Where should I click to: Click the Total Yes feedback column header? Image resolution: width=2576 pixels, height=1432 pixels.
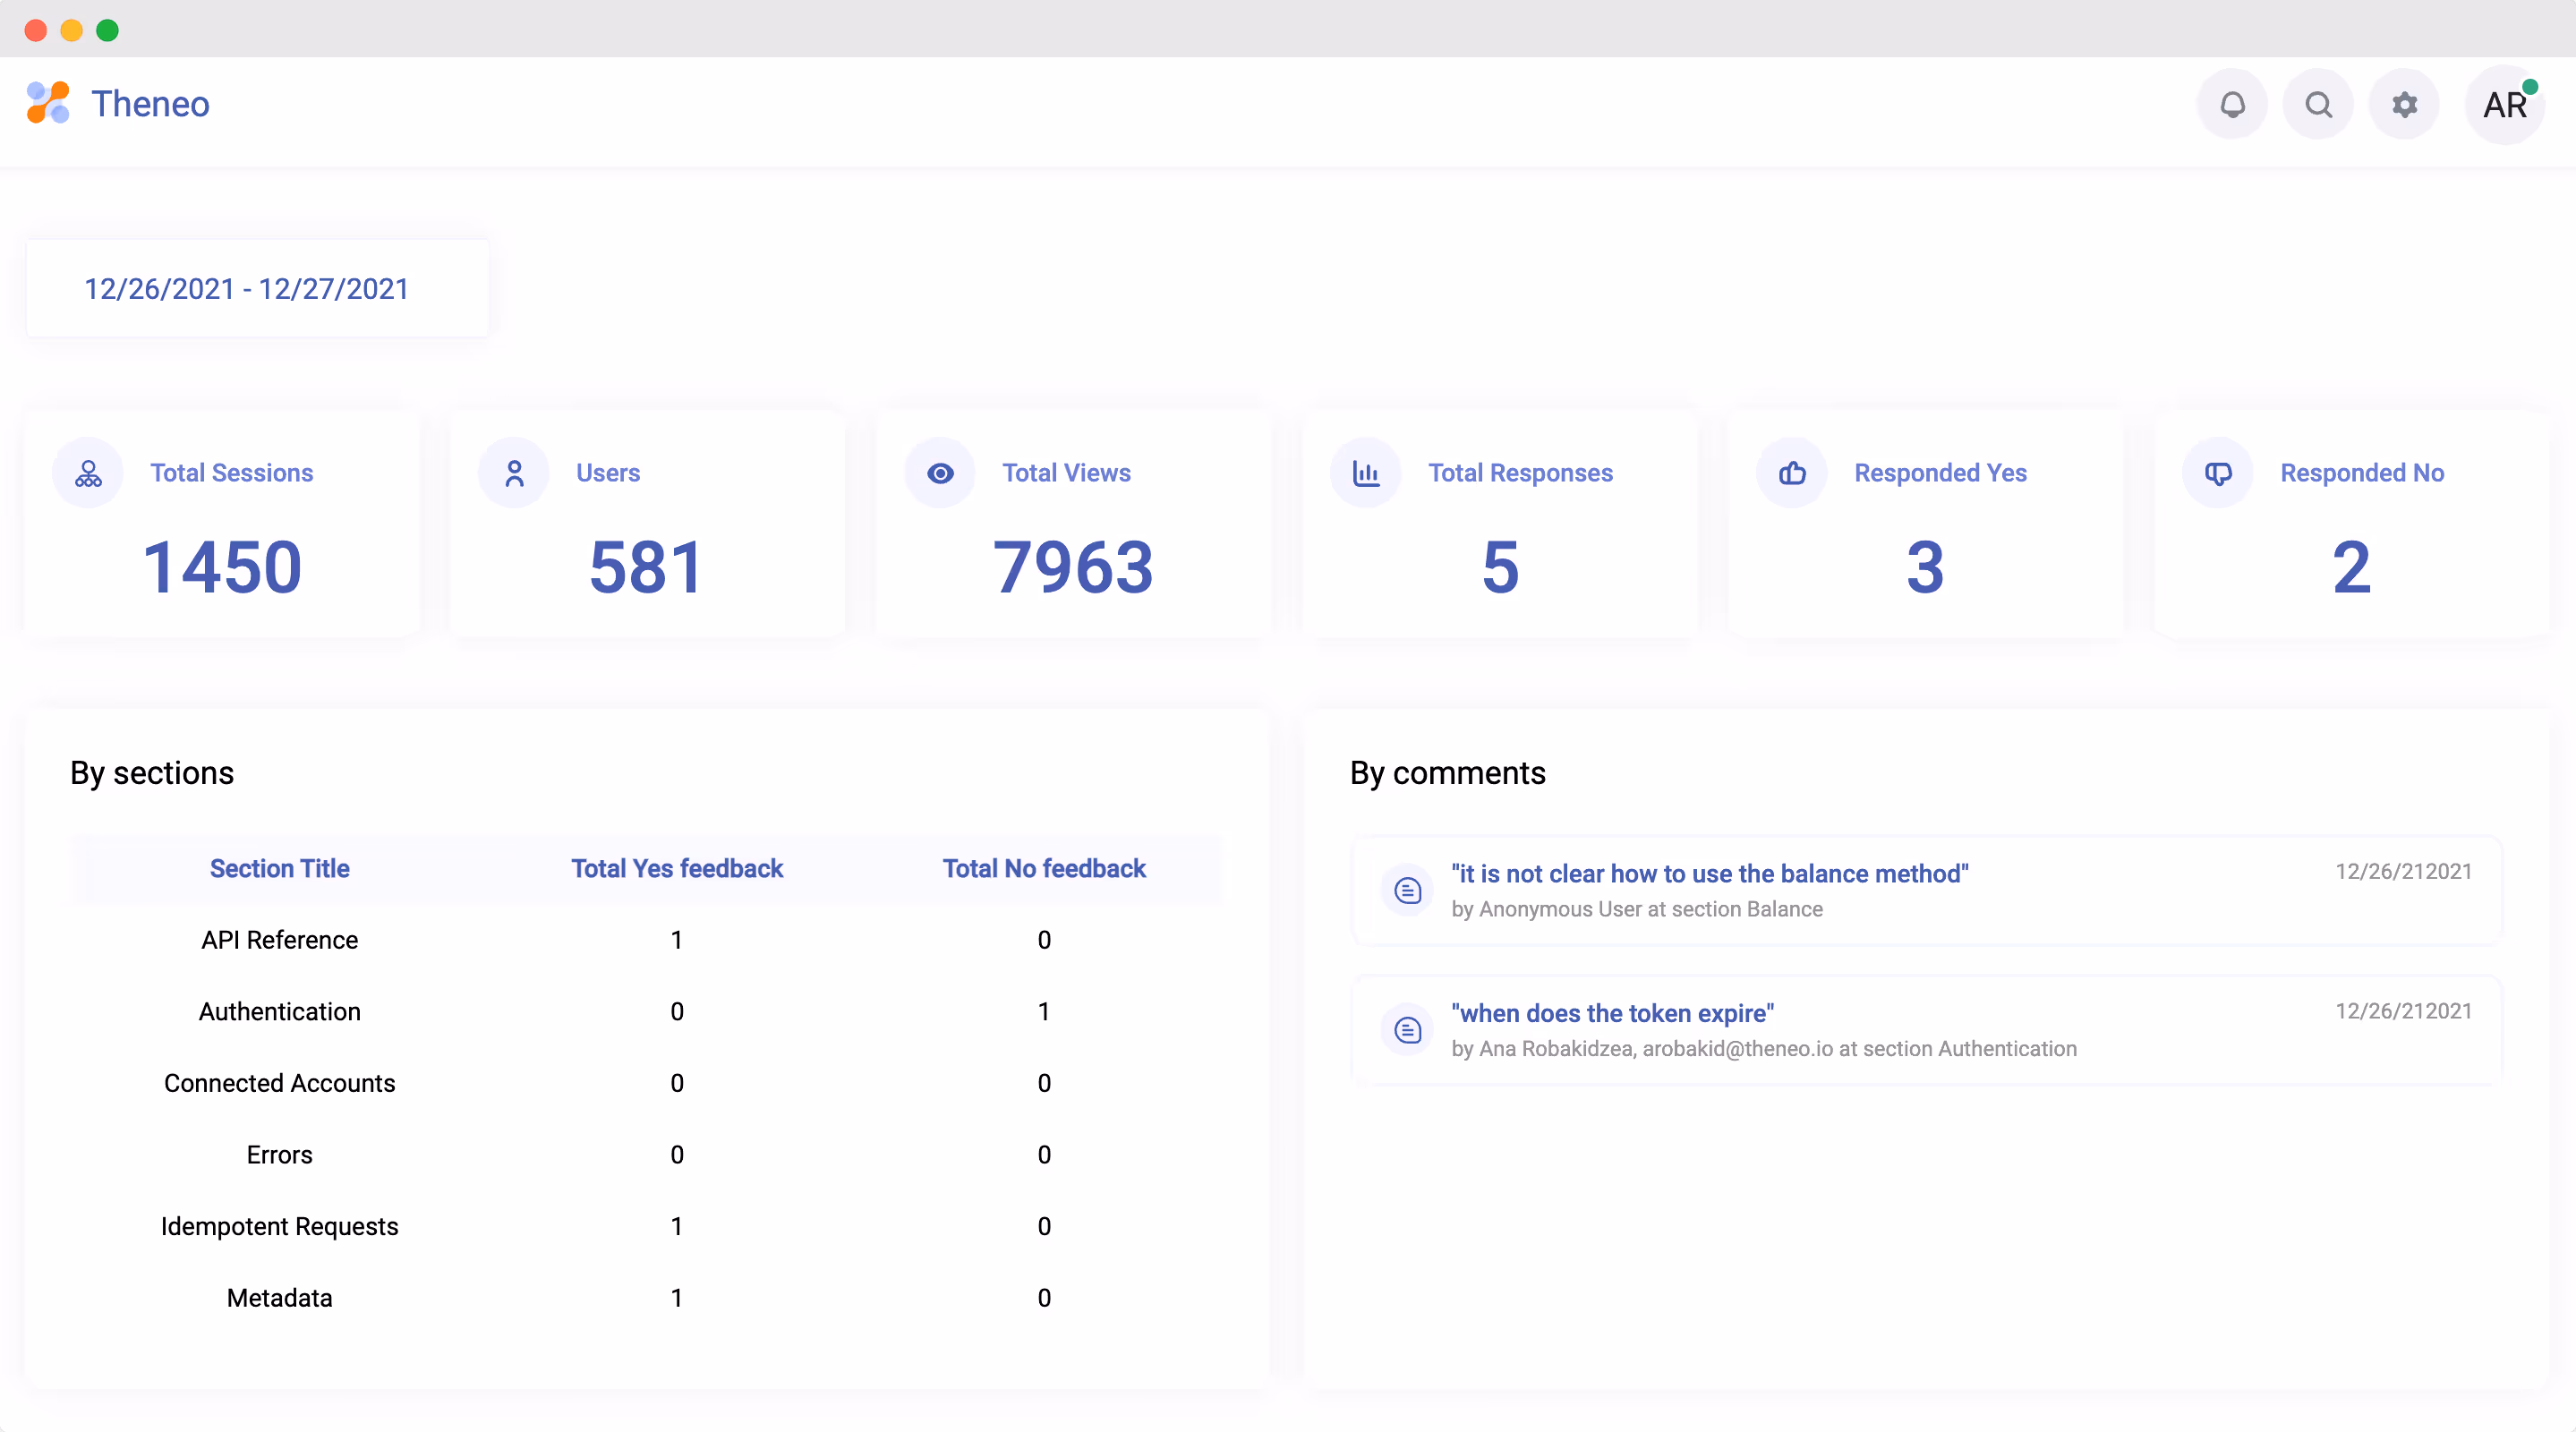click(x=677, y=869)
